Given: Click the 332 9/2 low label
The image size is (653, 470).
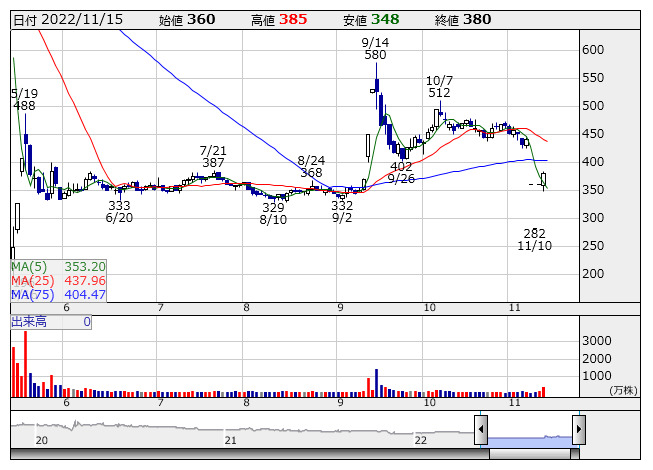Looking at the screenshot, I should 342,211.
